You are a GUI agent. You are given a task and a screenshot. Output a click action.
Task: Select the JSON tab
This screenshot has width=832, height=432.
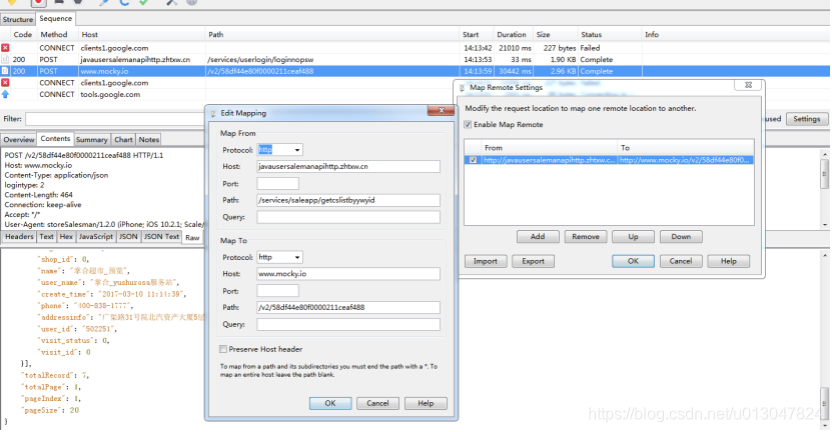point(128,237)
